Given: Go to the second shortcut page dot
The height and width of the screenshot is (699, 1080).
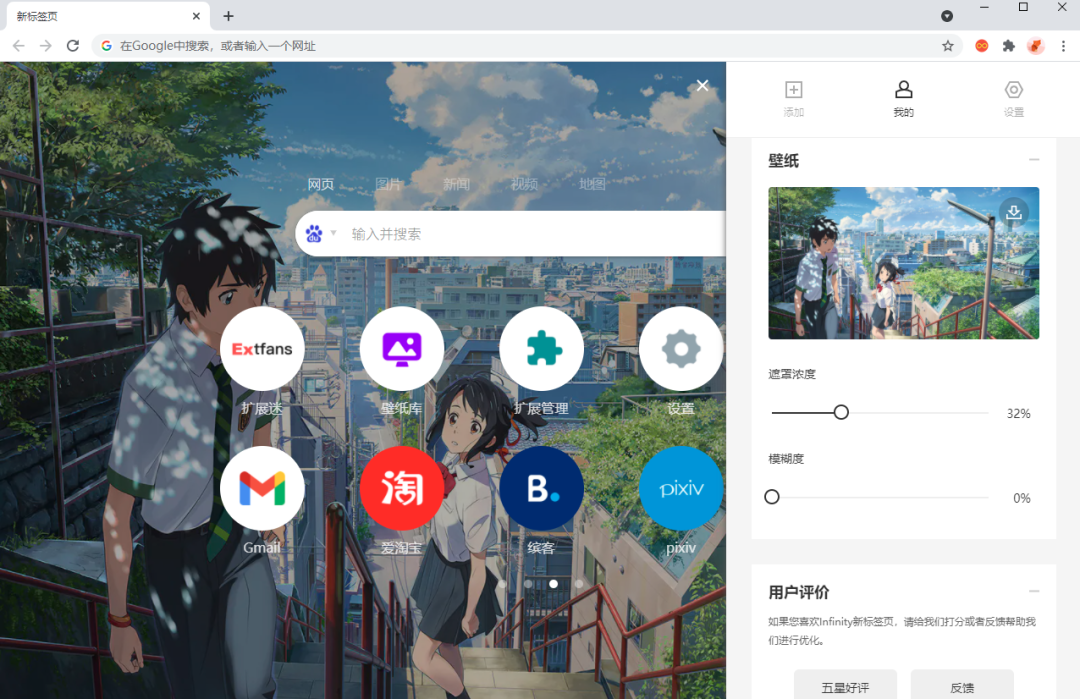Looking at the screenshot, I should point(528,583).
